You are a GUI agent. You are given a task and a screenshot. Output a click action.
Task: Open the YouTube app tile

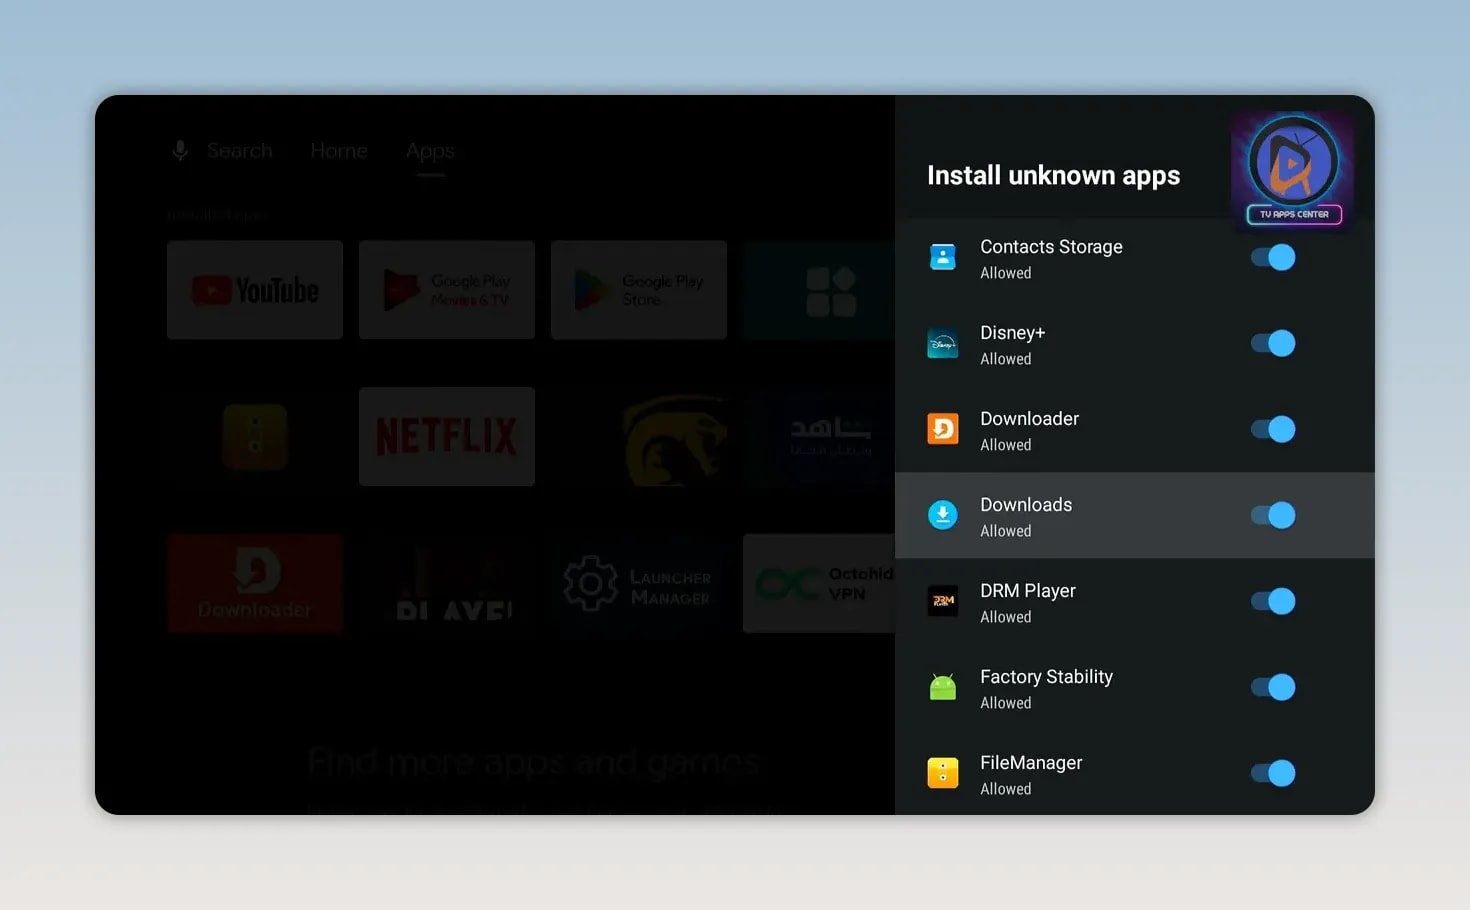click(255, 290)
